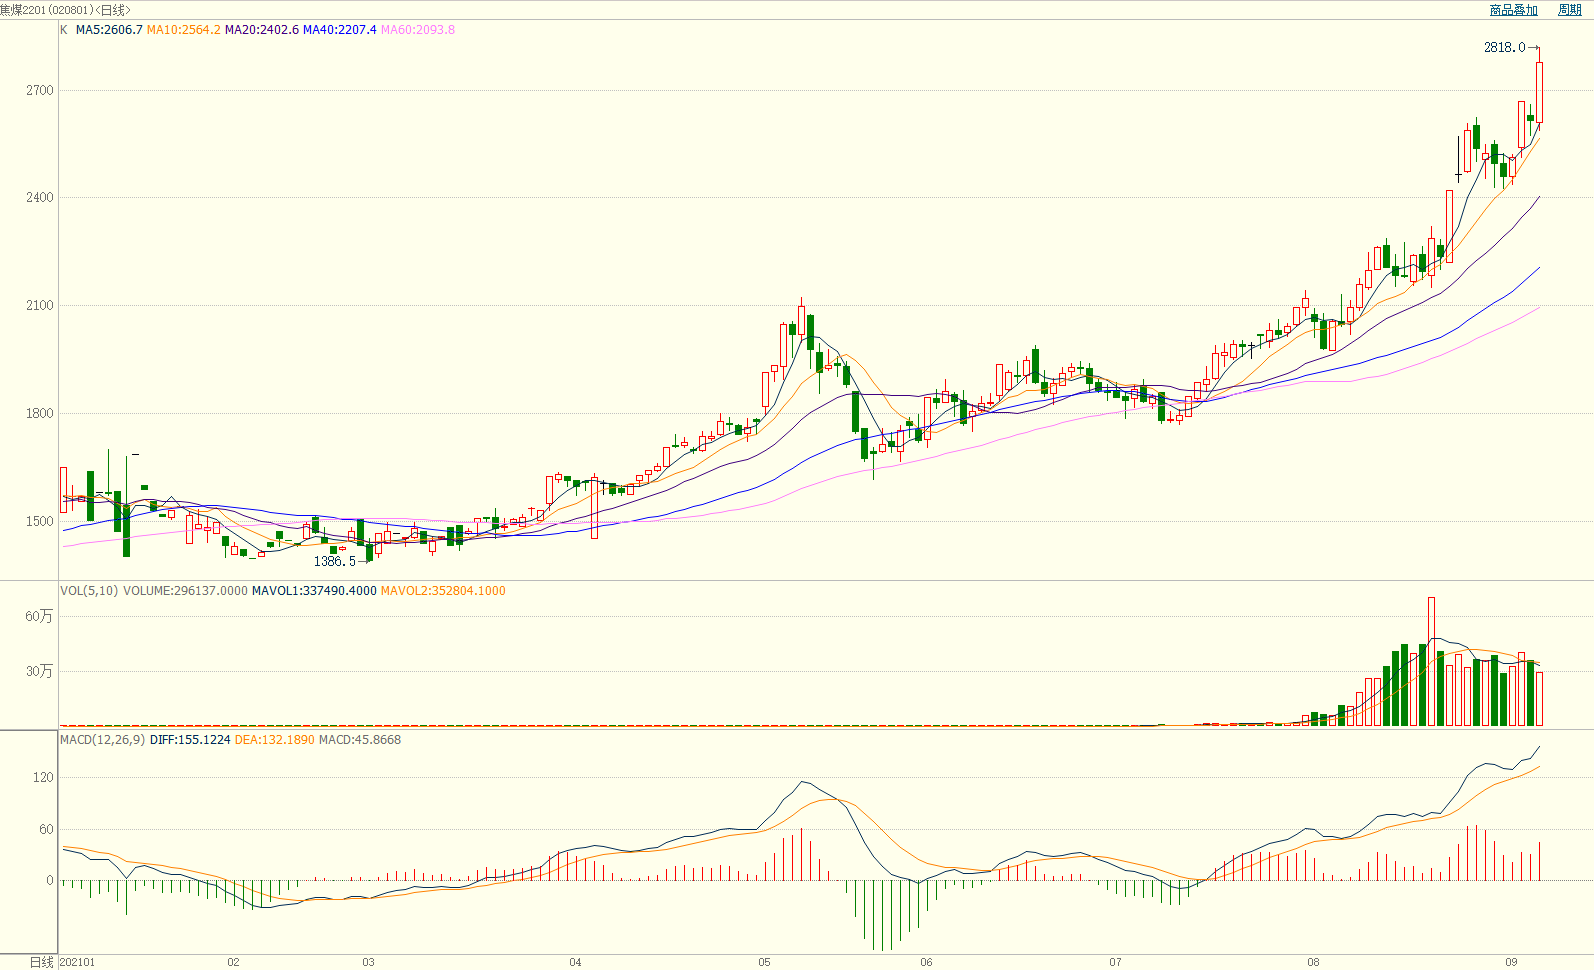Select the MA5 indicator label
This screenshot has width=1594, height=970.
109,30
